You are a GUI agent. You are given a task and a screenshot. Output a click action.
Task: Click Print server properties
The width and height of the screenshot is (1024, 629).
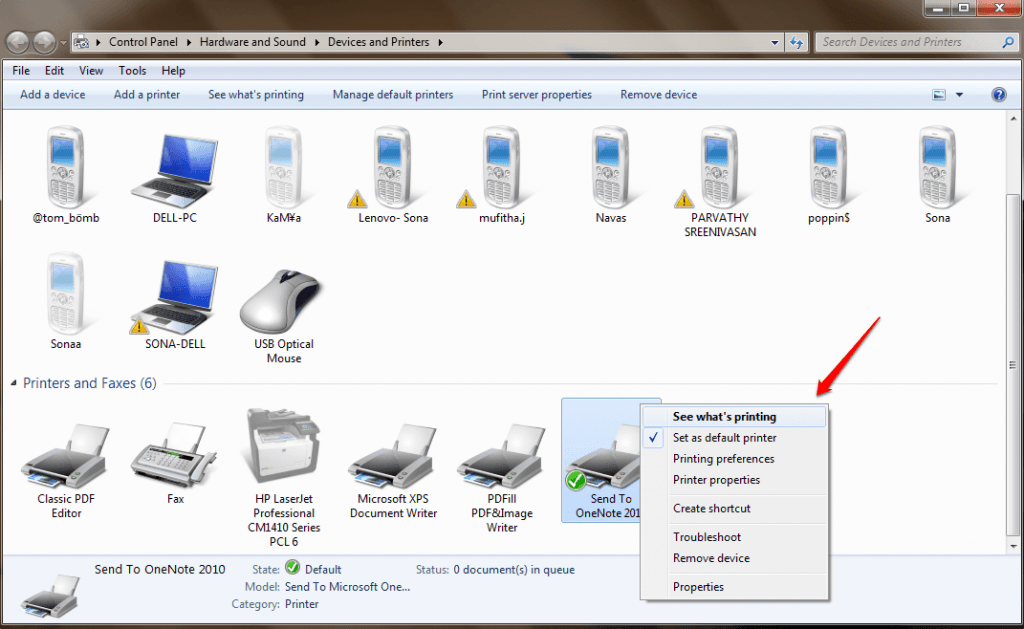(536, 94)
